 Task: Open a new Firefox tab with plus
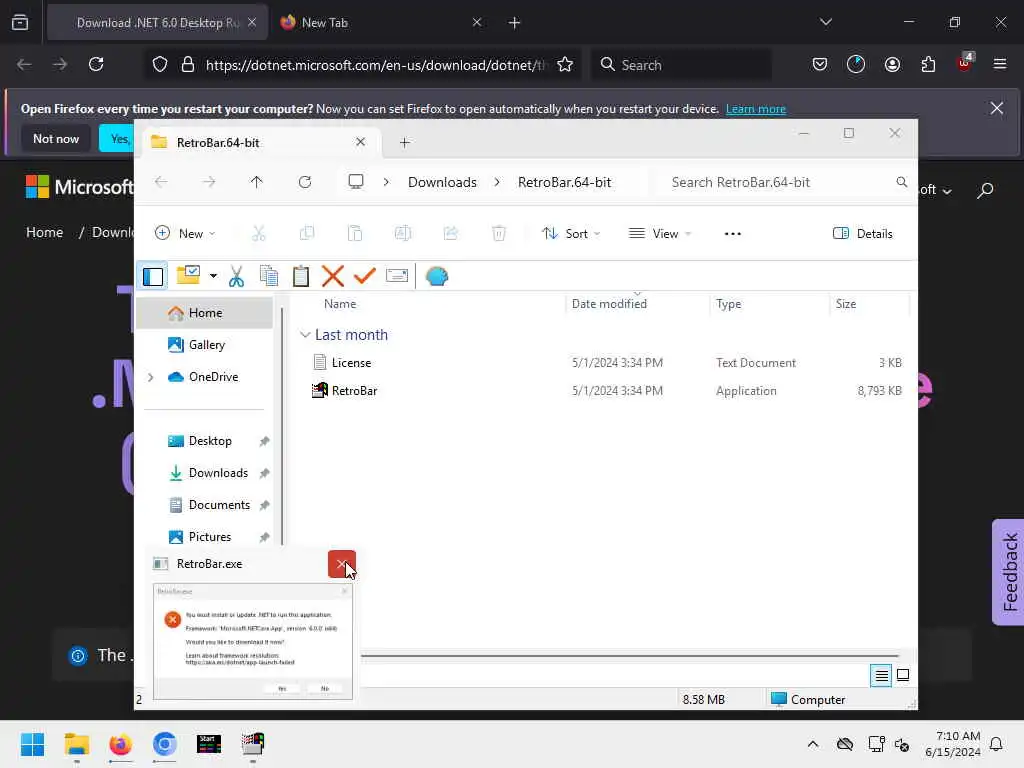pos(515,23)
